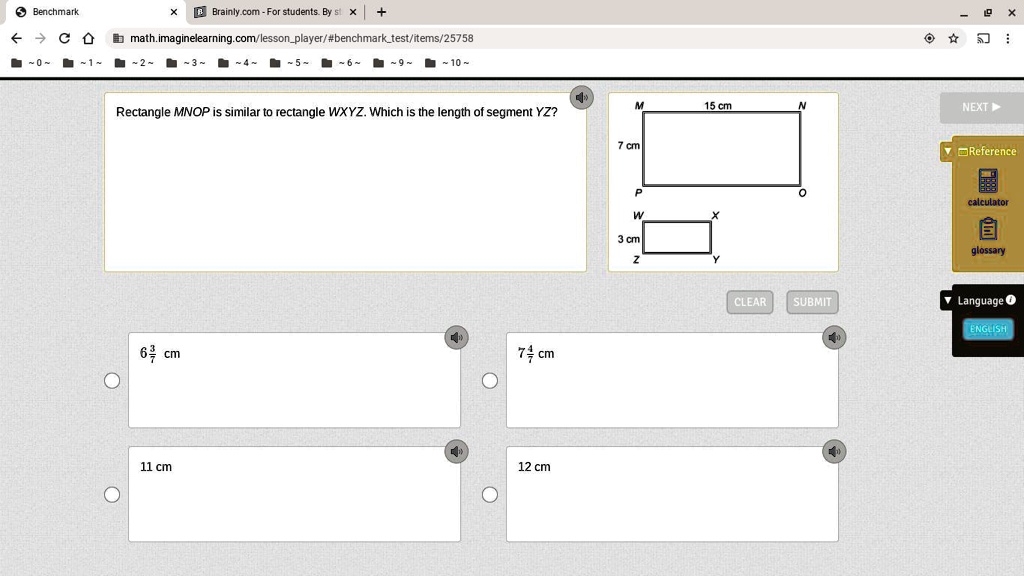Click the CLEAR button
1024x576 pixels.
click(x=750, y=302)
